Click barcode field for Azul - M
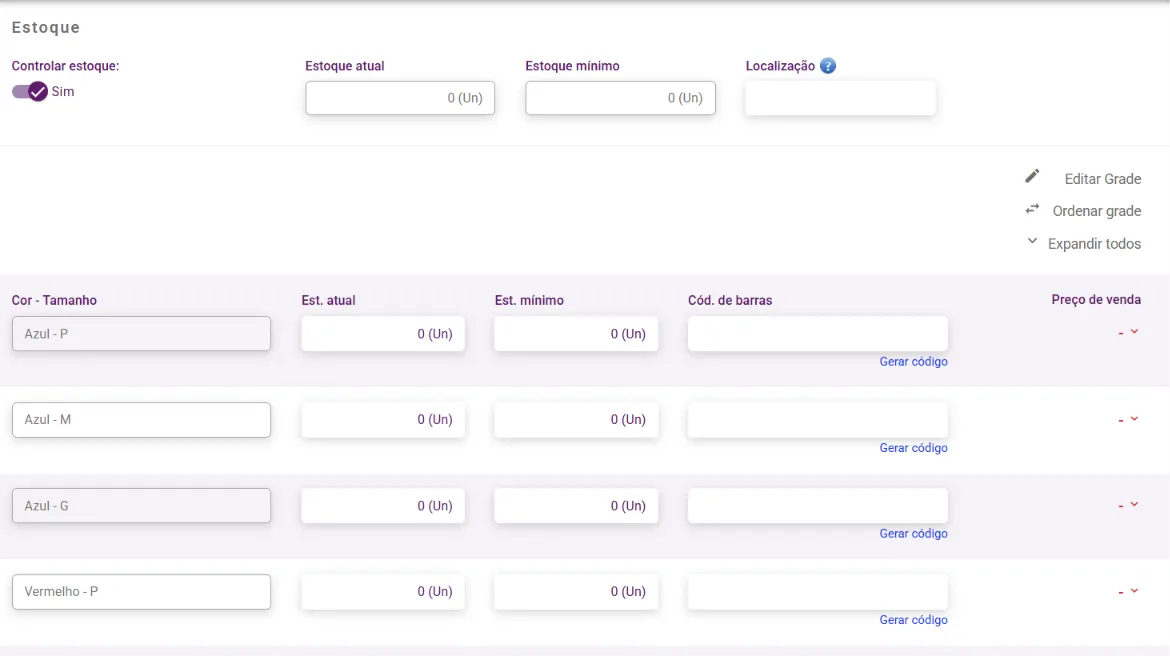This screenshot has width=1170, height=656. click(x=818, y=419)
